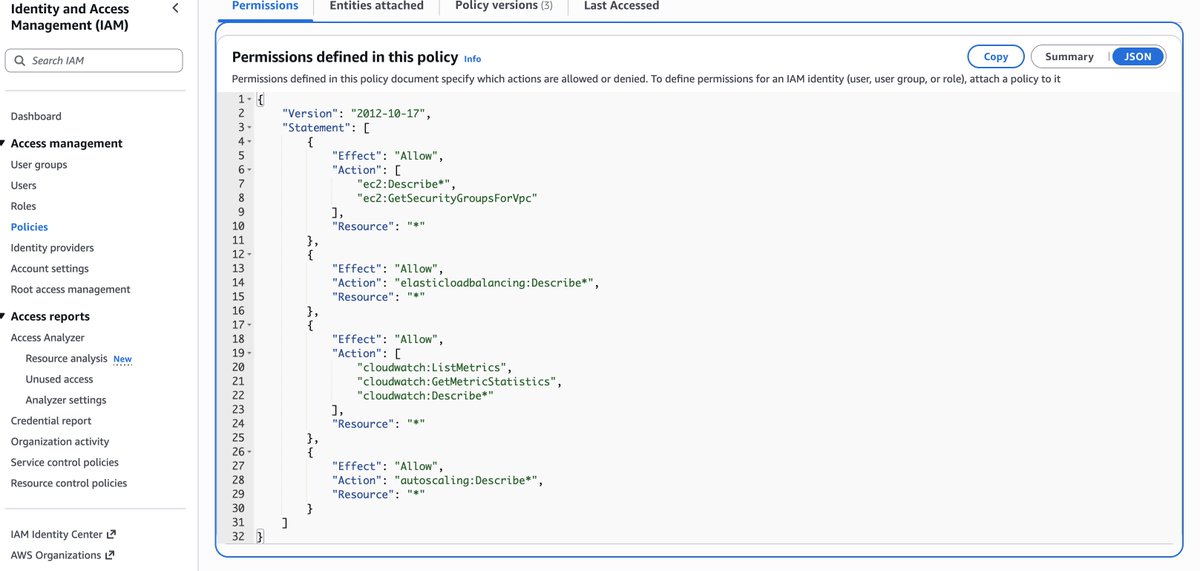Focus the Search IAM field
The height and width of the screenshot is (571, 1200).
point(94,61)
